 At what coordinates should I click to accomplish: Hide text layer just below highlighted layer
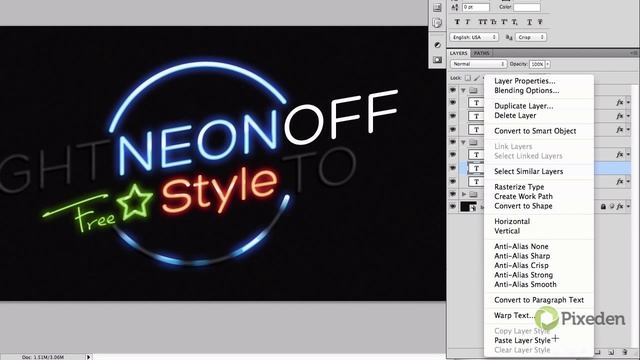click(x=453, y=181)
